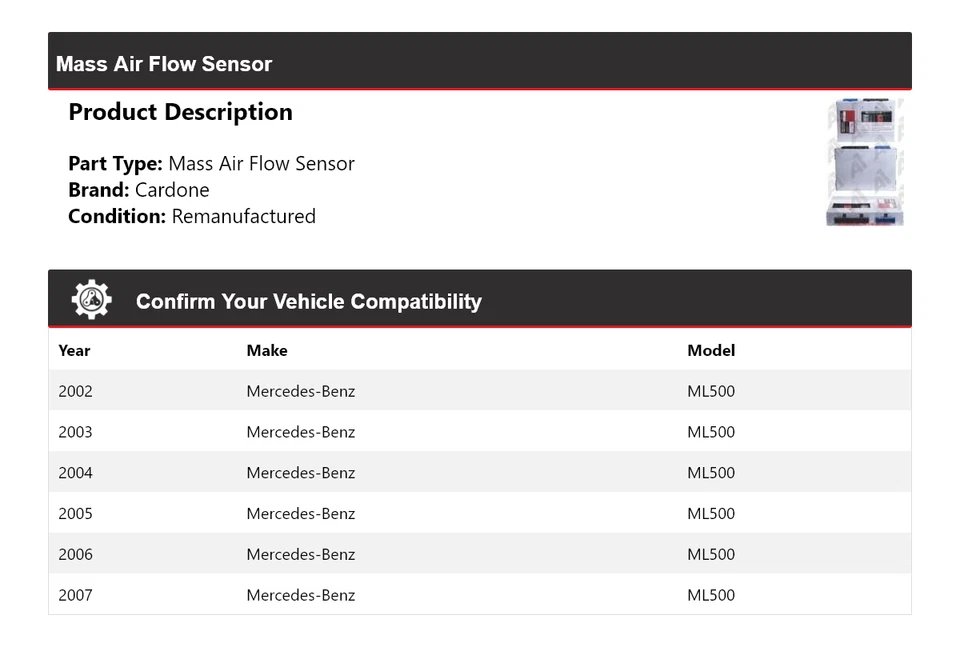The height and width of the screenshot is (647, 960).
Task: Select the 2002 year cell
Action: click(x=75, y=391)
